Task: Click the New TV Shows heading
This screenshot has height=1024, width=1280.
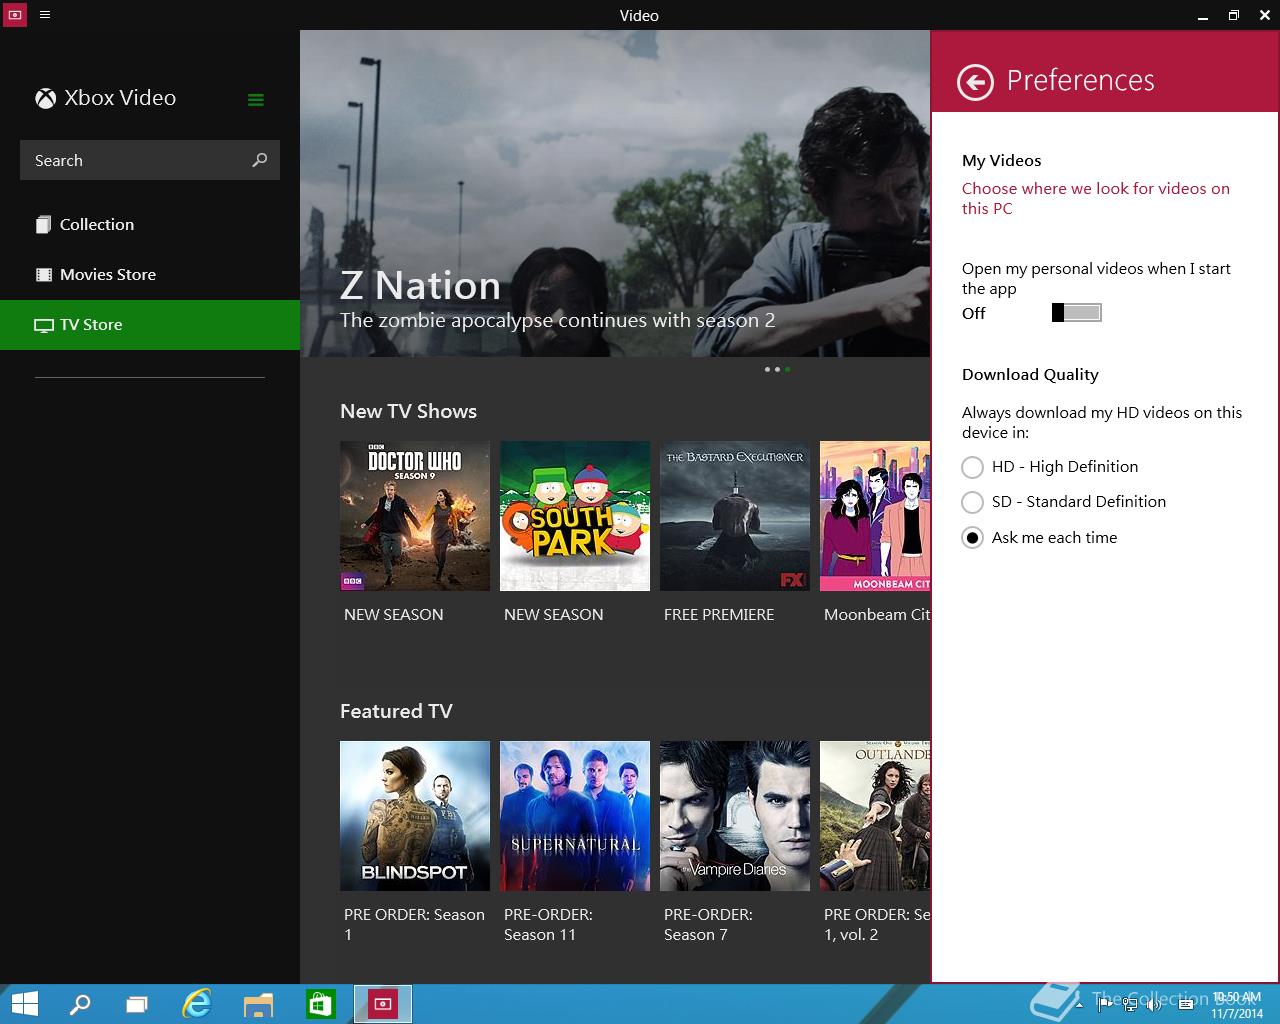Action: point(408,412)
